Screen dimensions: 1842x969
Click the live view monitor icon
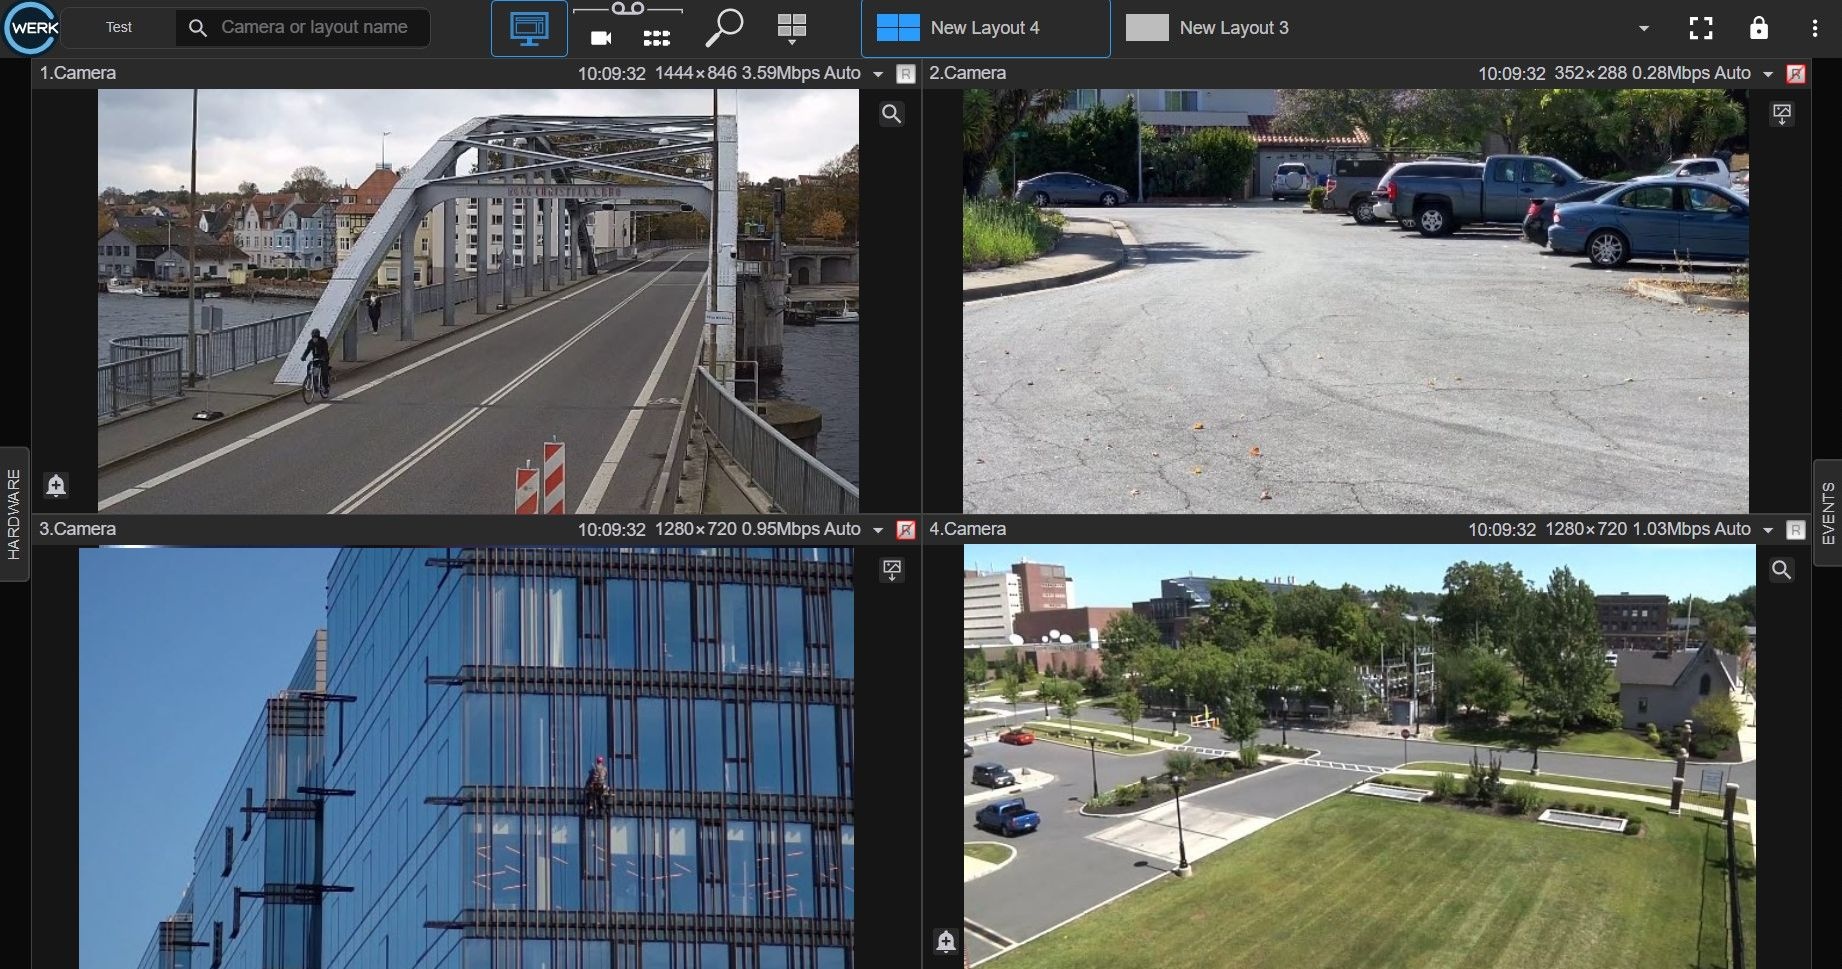[529, 28]
